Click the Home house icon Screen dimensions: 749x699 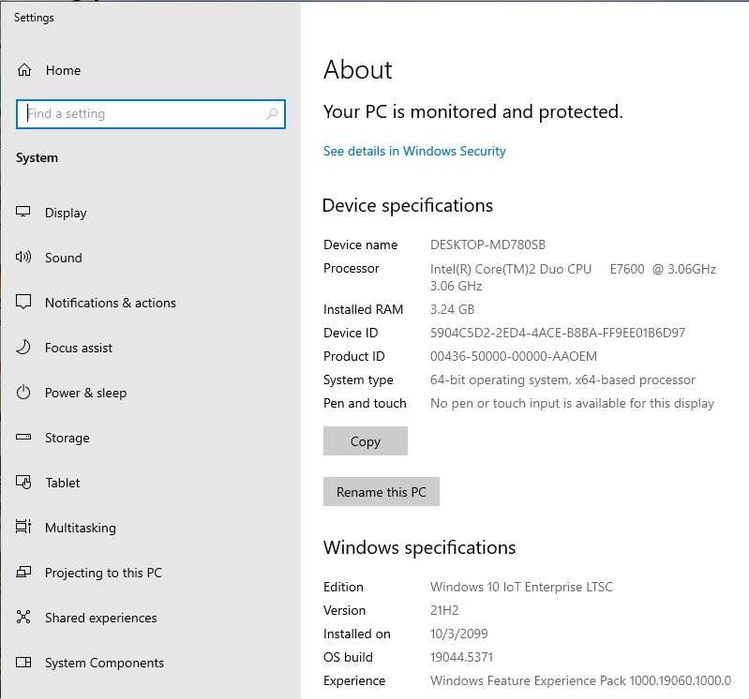[x=24, y=70]
